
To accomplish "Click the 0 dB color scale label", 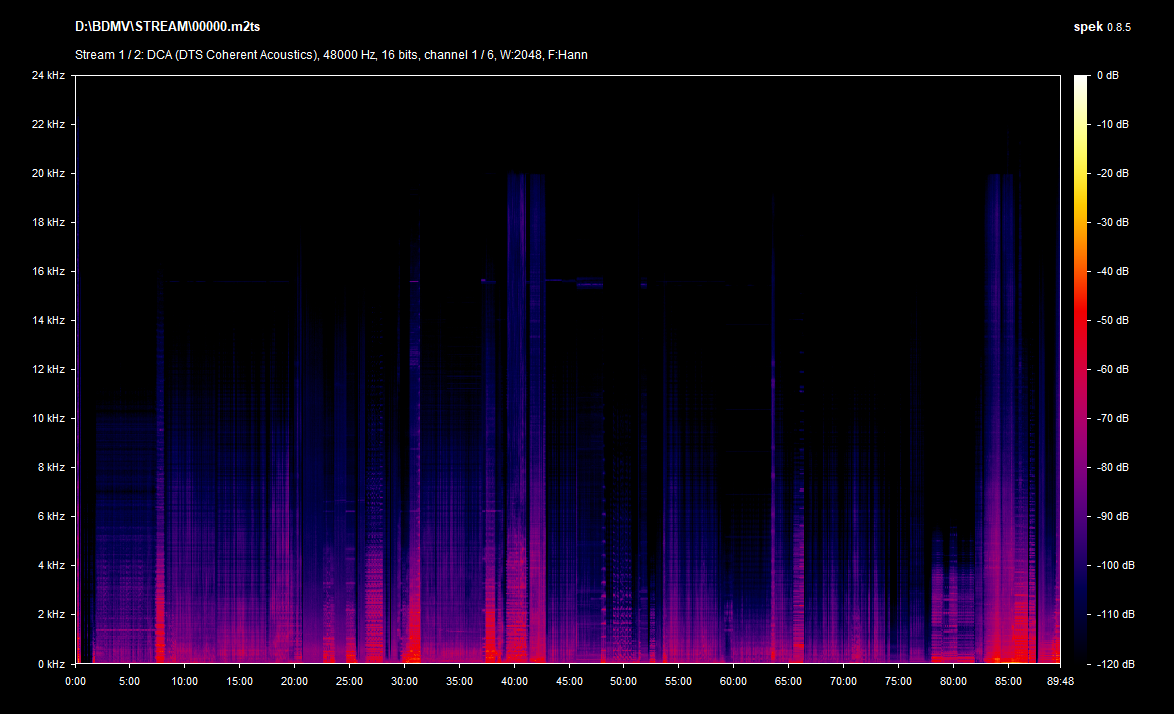I will pos(1107,76).
